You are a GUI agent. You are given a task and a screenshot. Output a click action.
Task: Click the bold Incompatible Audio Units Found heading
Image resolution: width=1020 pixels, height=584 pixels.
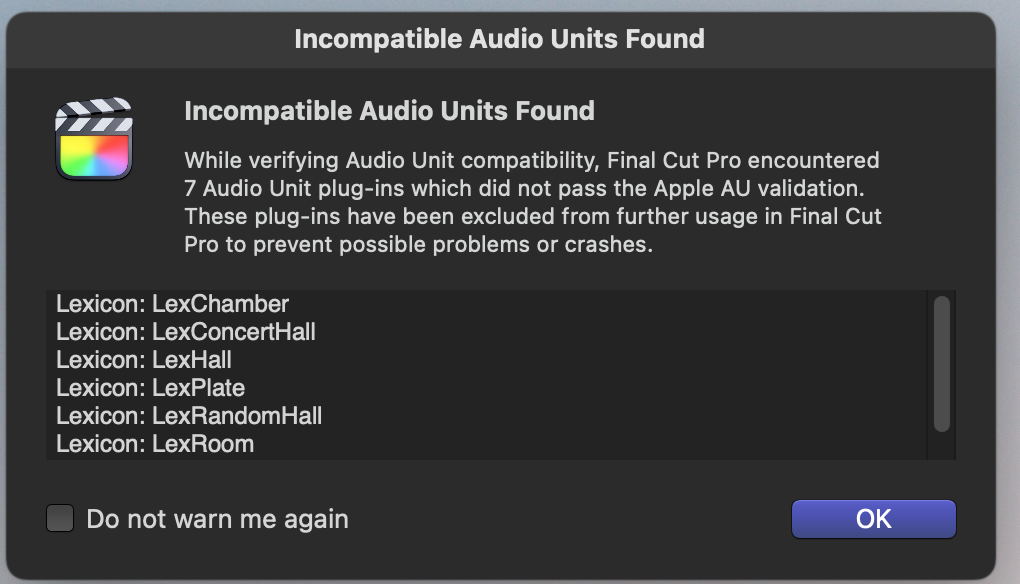389,111
